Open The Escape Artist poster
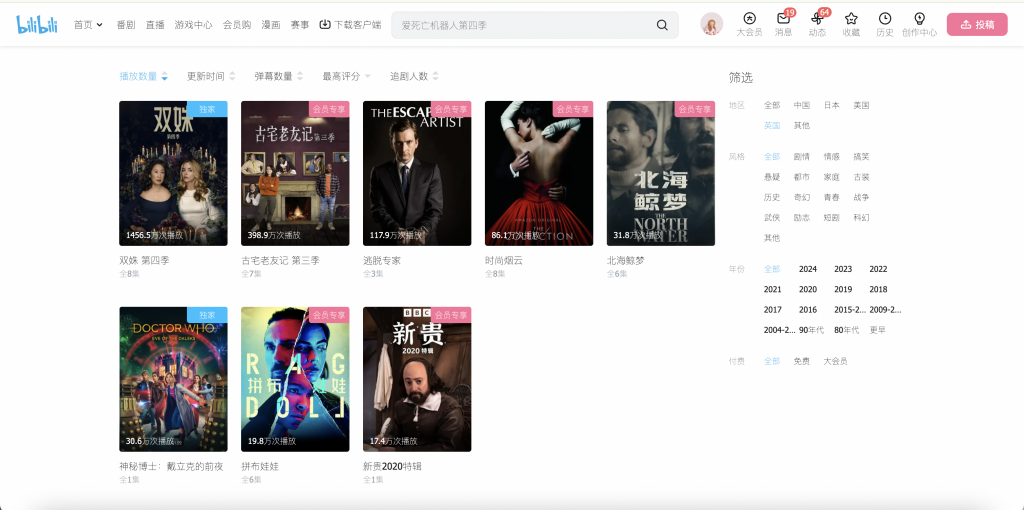1024x510 pixels. (x=417, y=173)
